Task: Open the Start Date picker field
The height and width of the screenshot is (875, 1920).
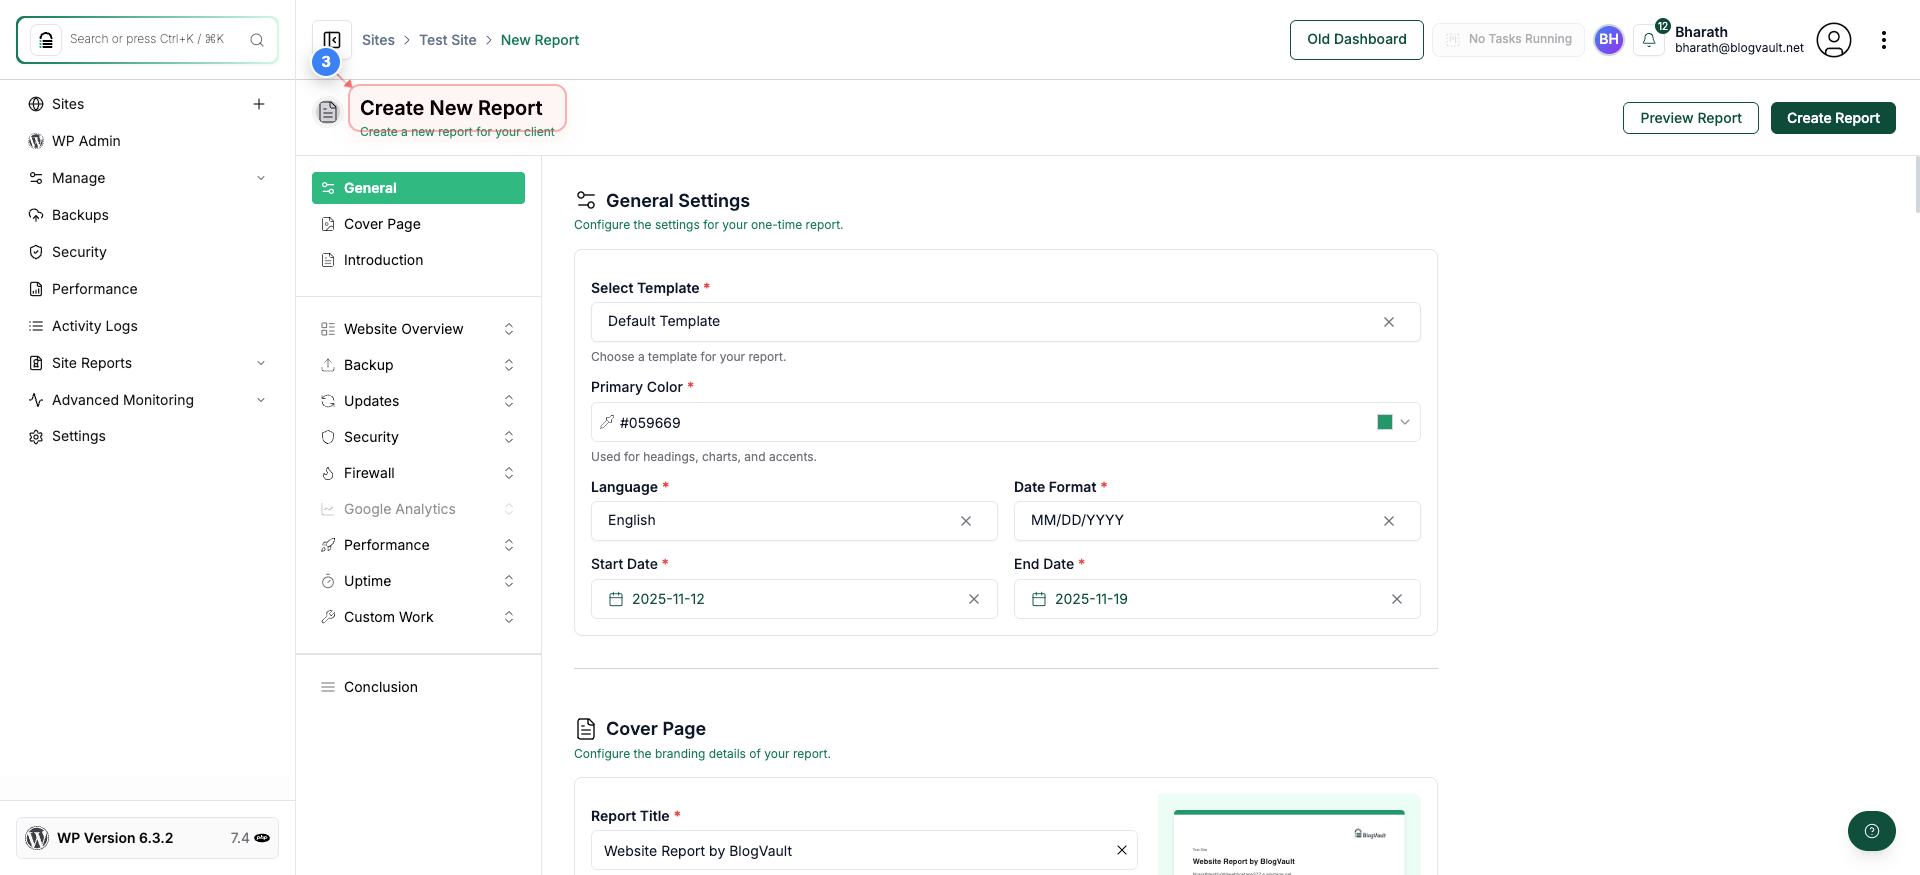Action: pos(794,599)
